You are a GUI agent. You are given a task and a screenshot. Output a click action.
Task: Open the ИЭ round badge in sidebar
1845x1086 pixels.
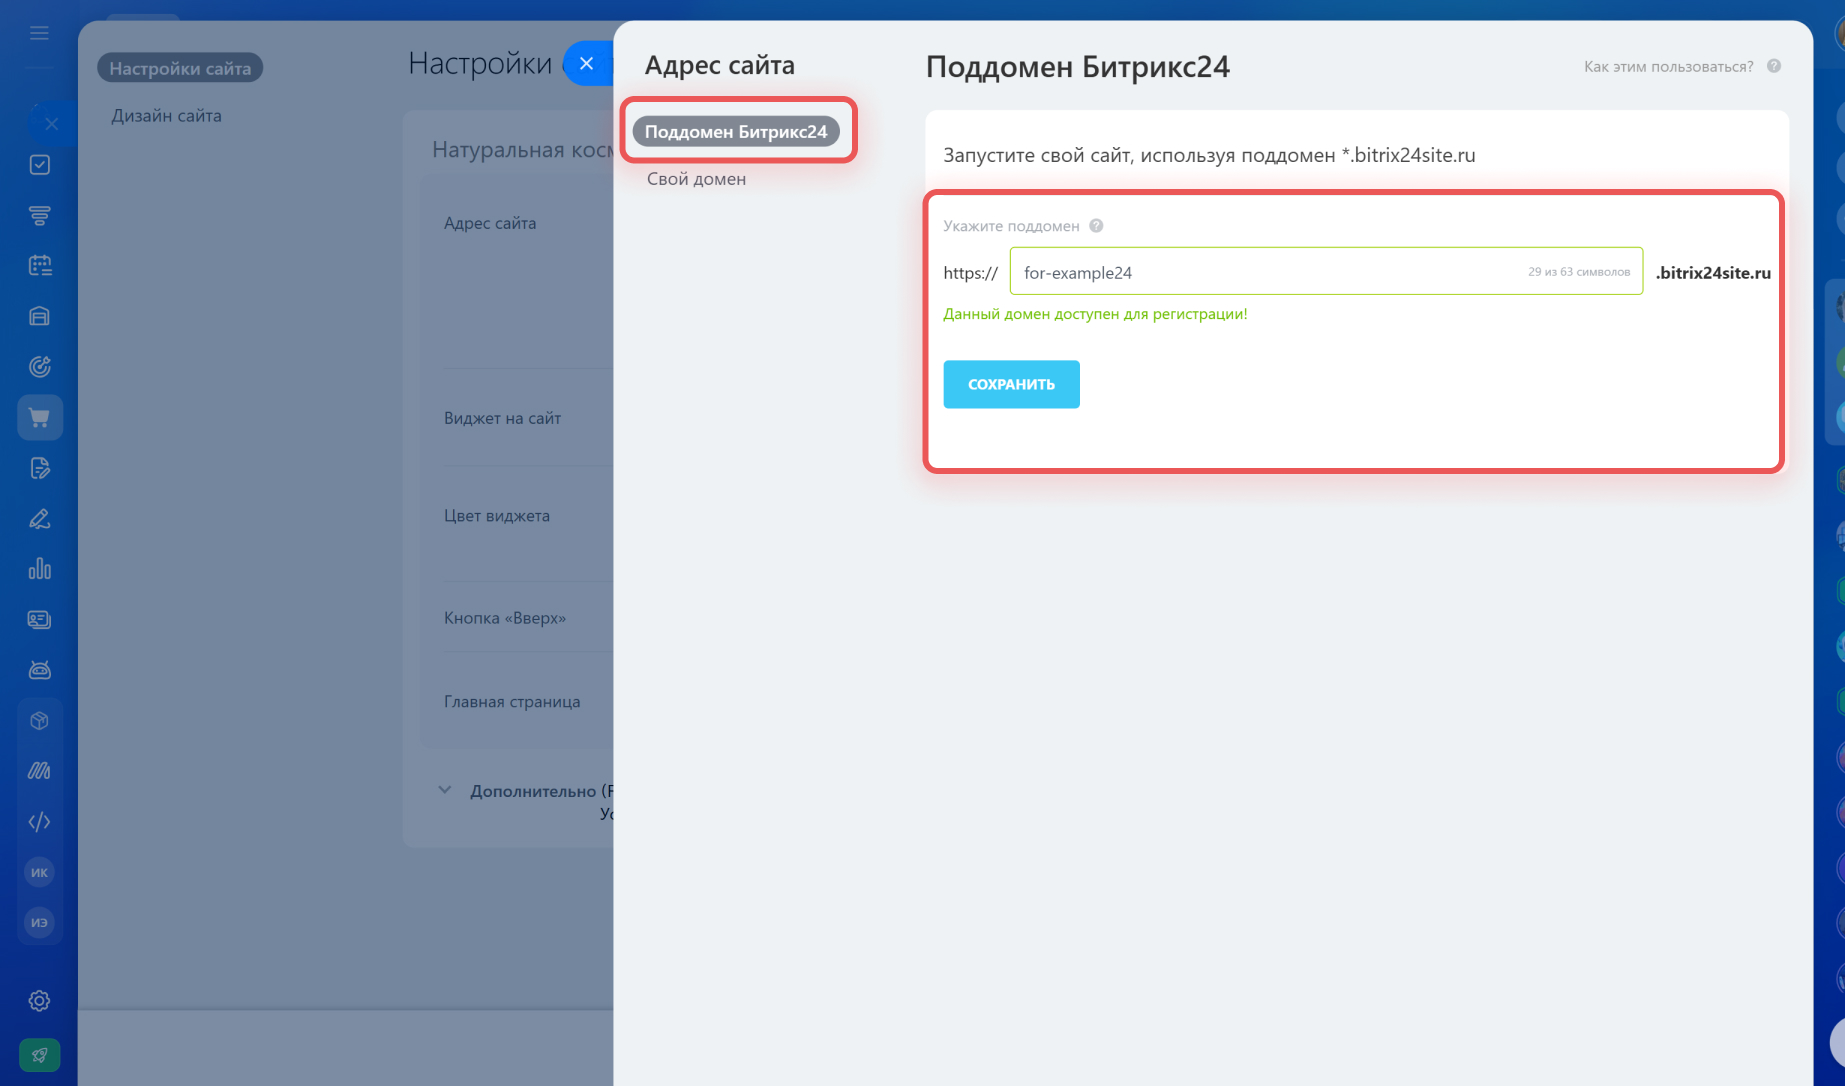[39, 922]
